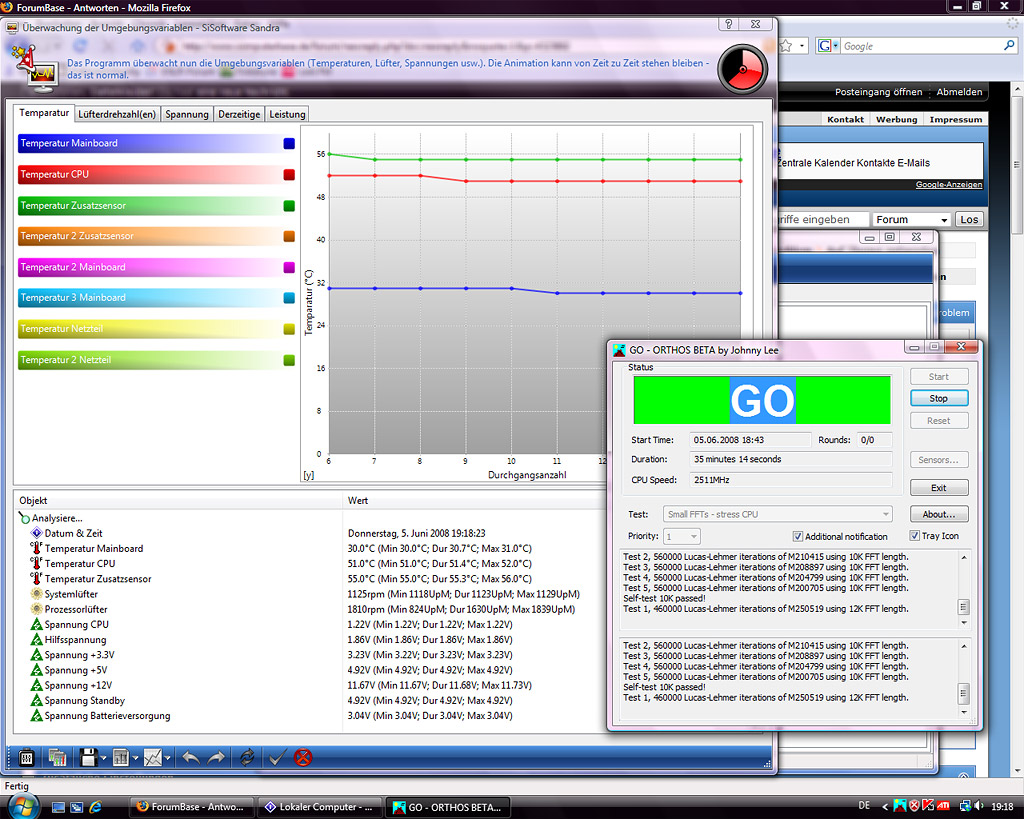Click the Orthos tray icon in system tray
Viewport: 1024px width, 819px height.
[900, 806]
